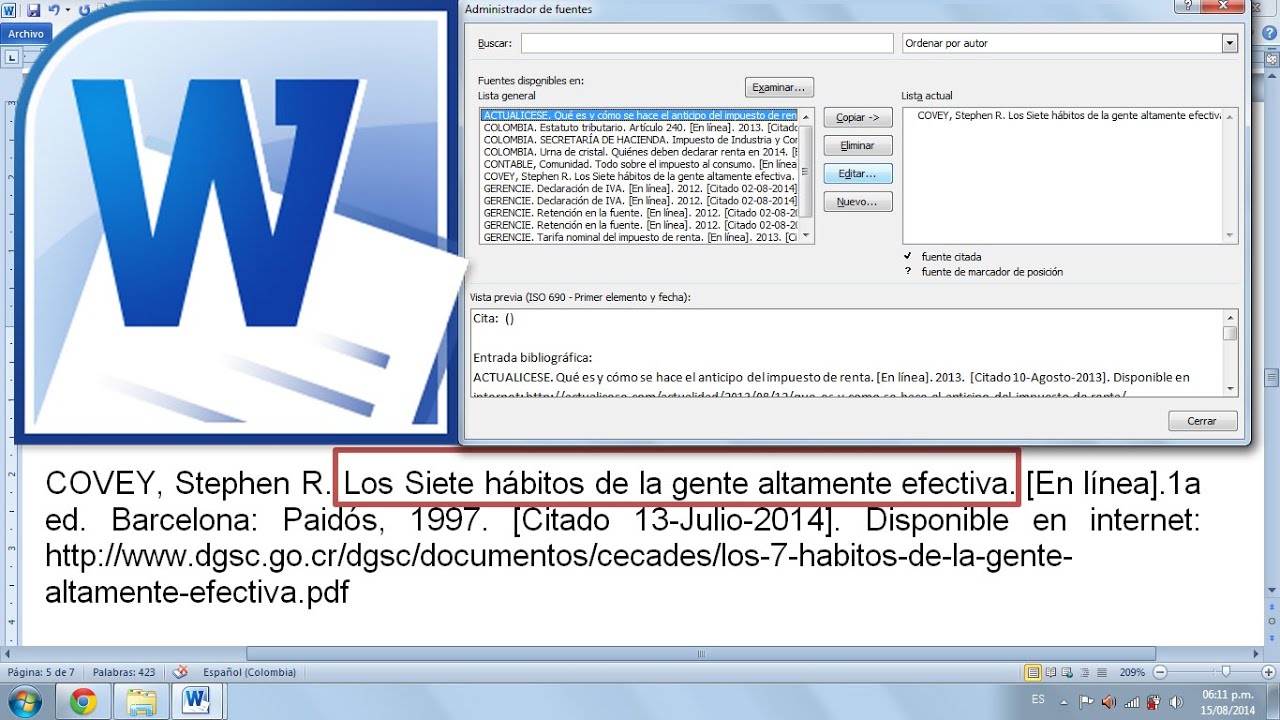This screenshot has width=1280, height=720.
Task: Click the ruler tab selector box
Action: coord(12,57)
